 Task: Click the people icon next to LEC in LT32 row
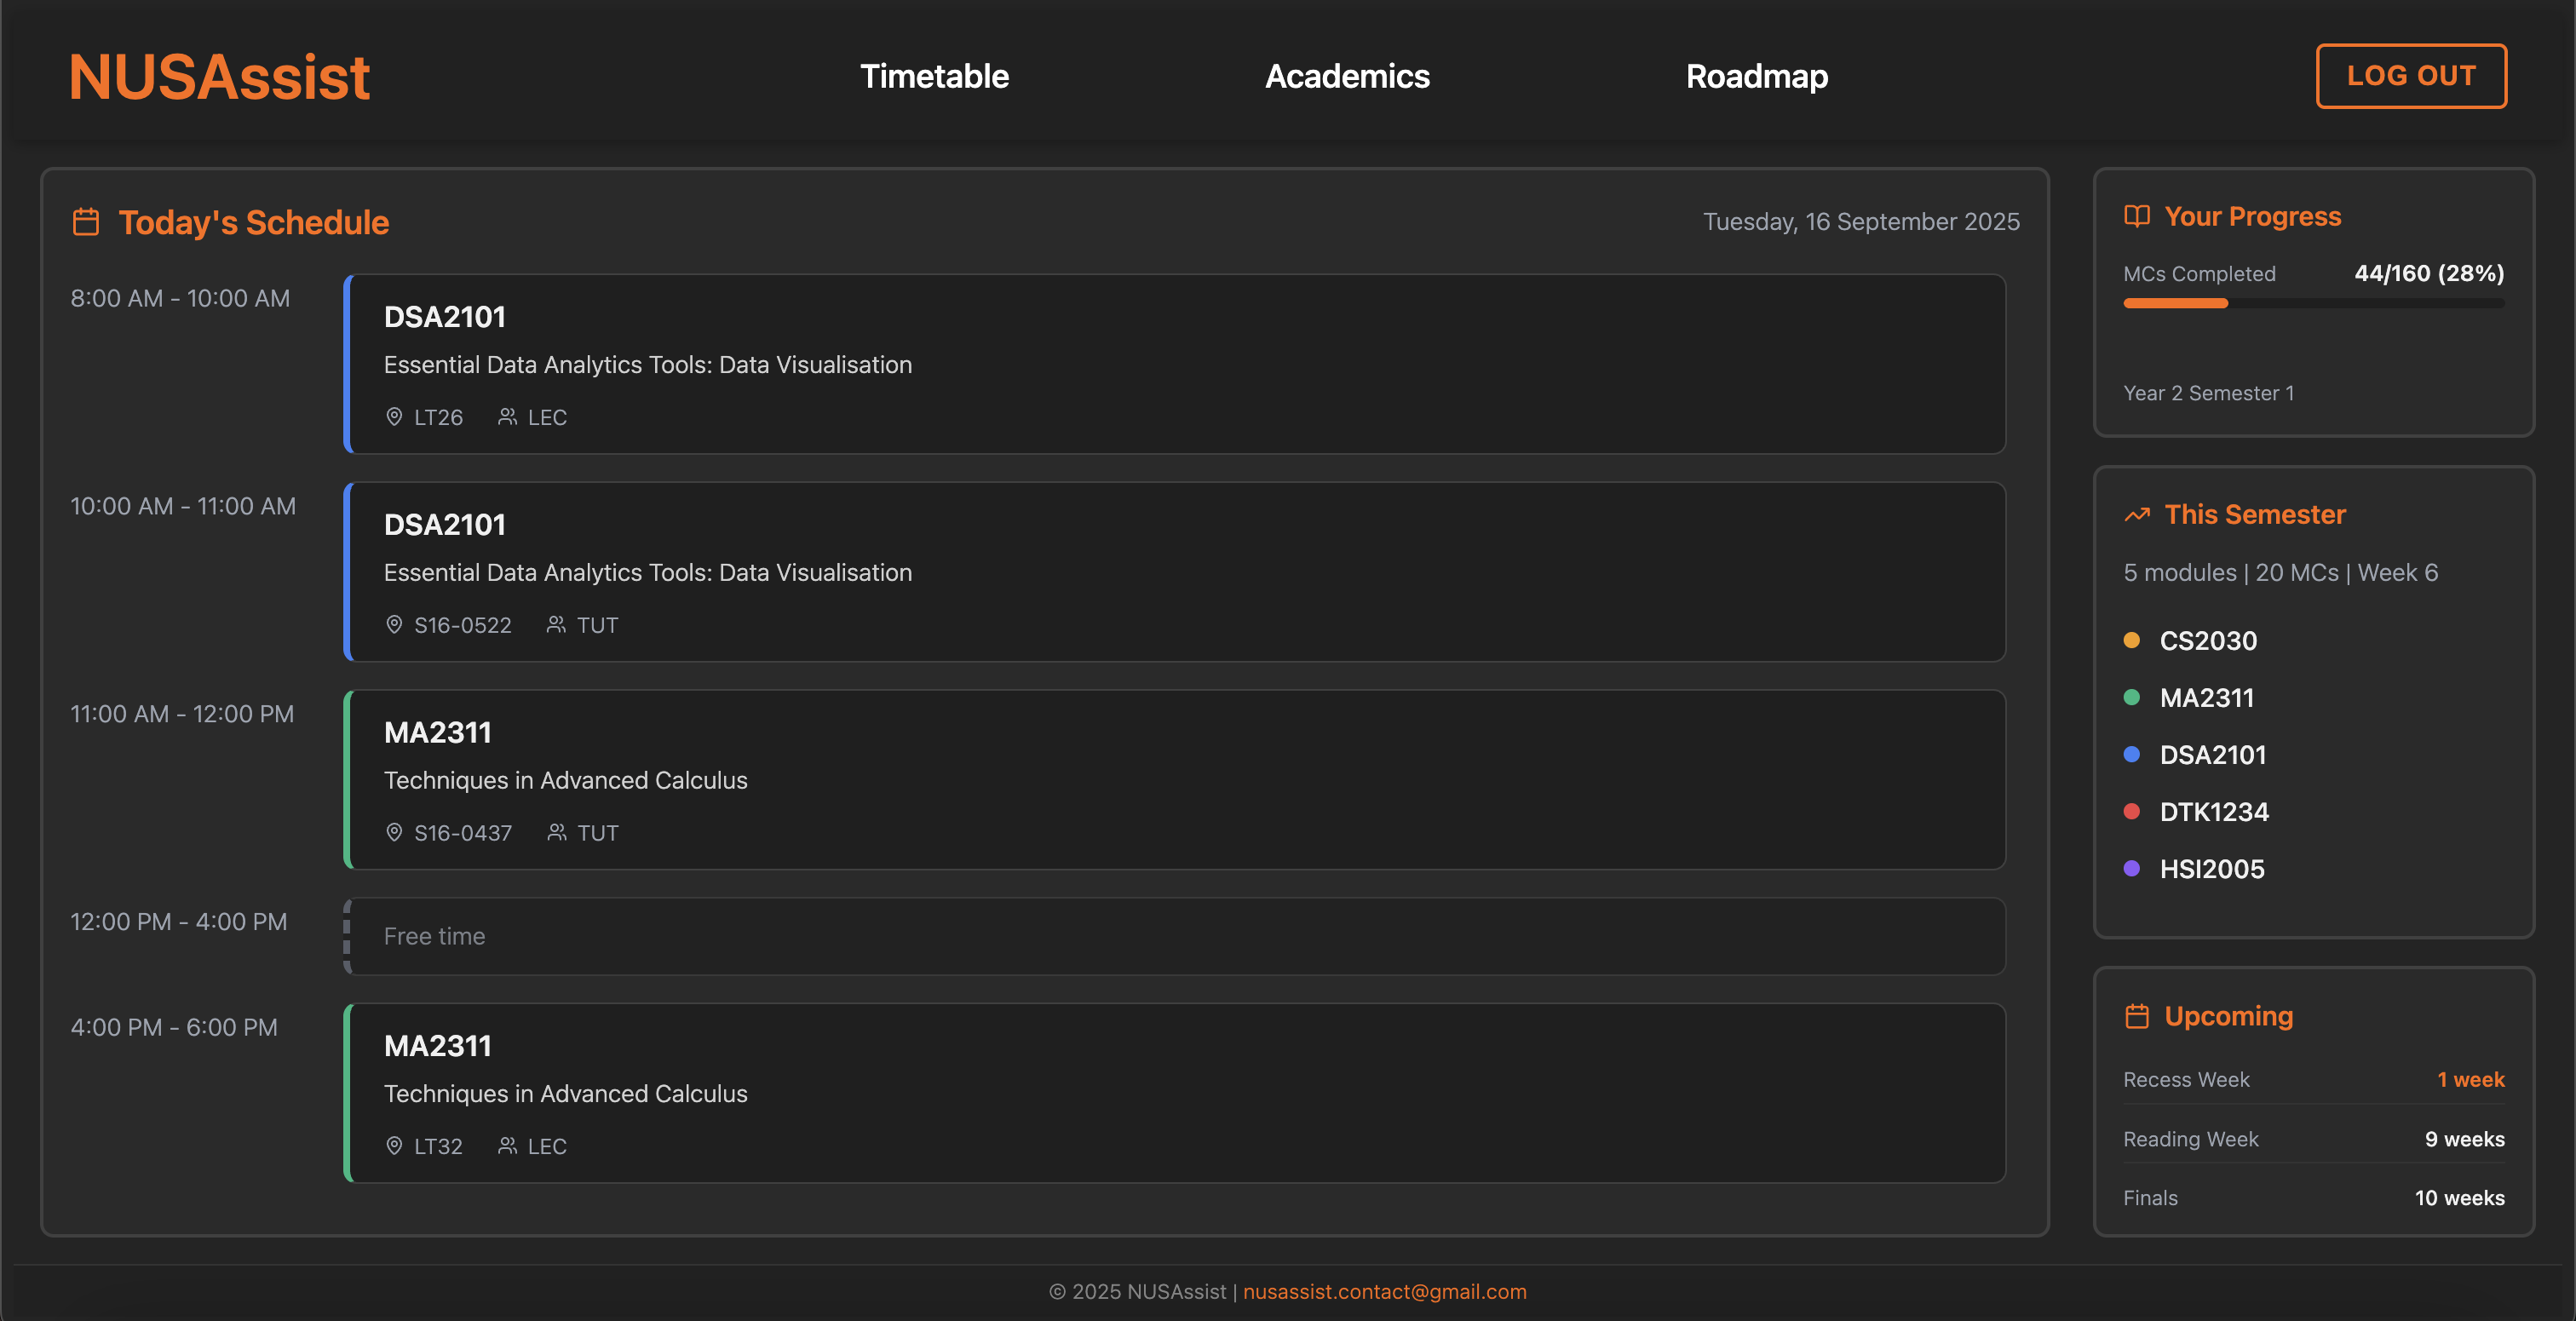pos(507,1146)
